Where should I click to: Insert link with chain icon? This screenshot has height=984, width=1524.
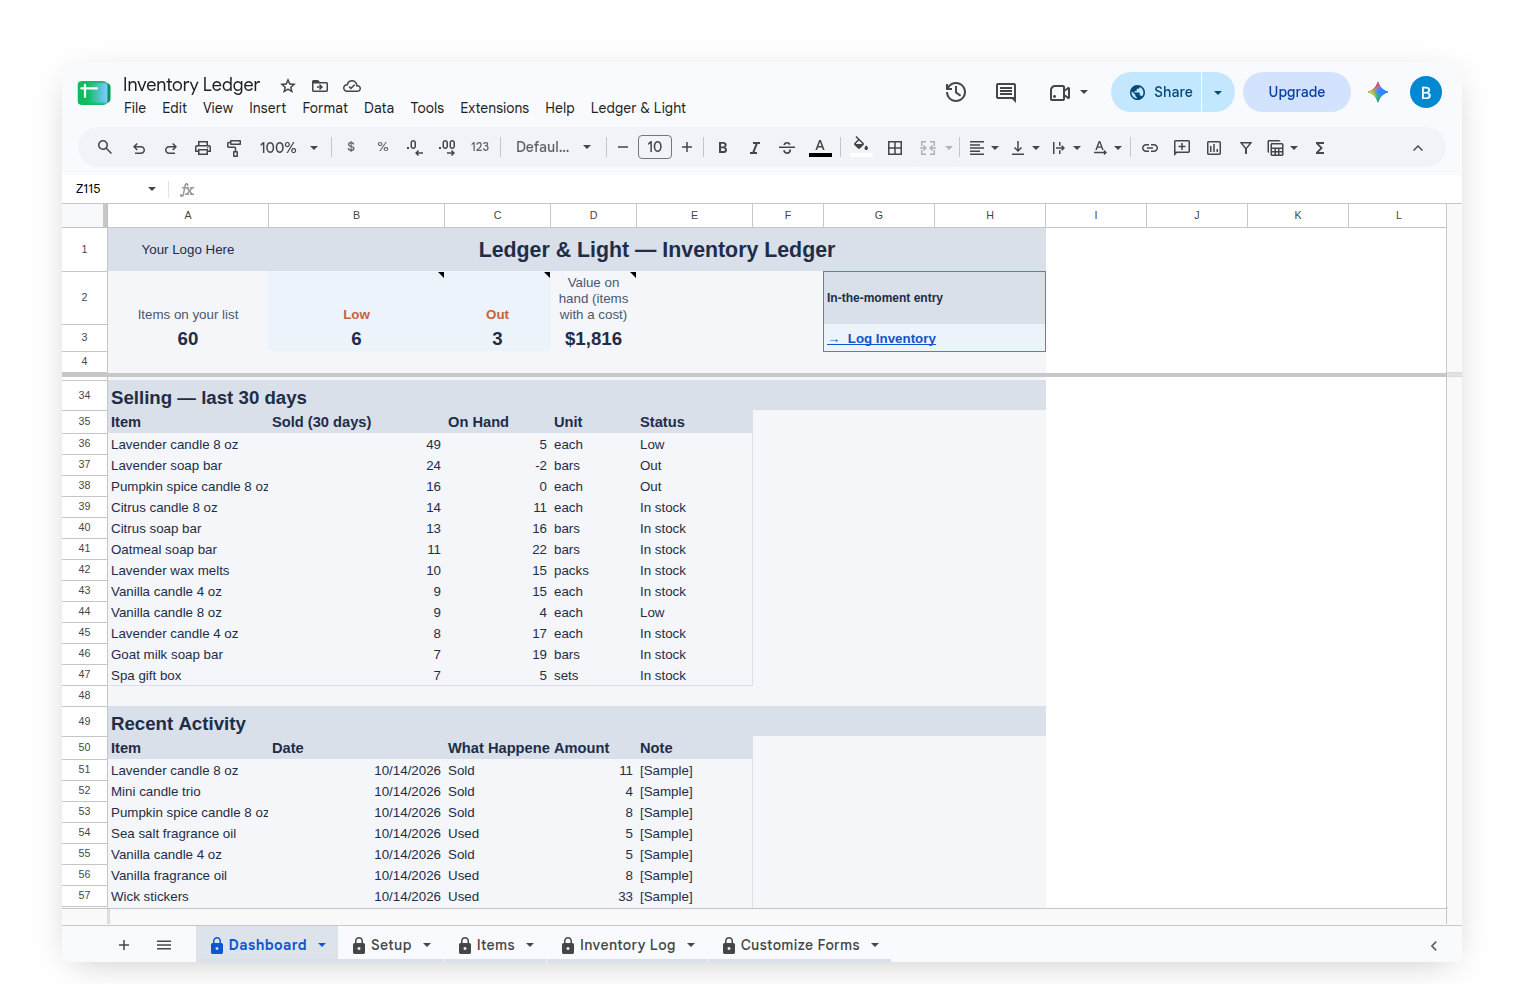1150,148
